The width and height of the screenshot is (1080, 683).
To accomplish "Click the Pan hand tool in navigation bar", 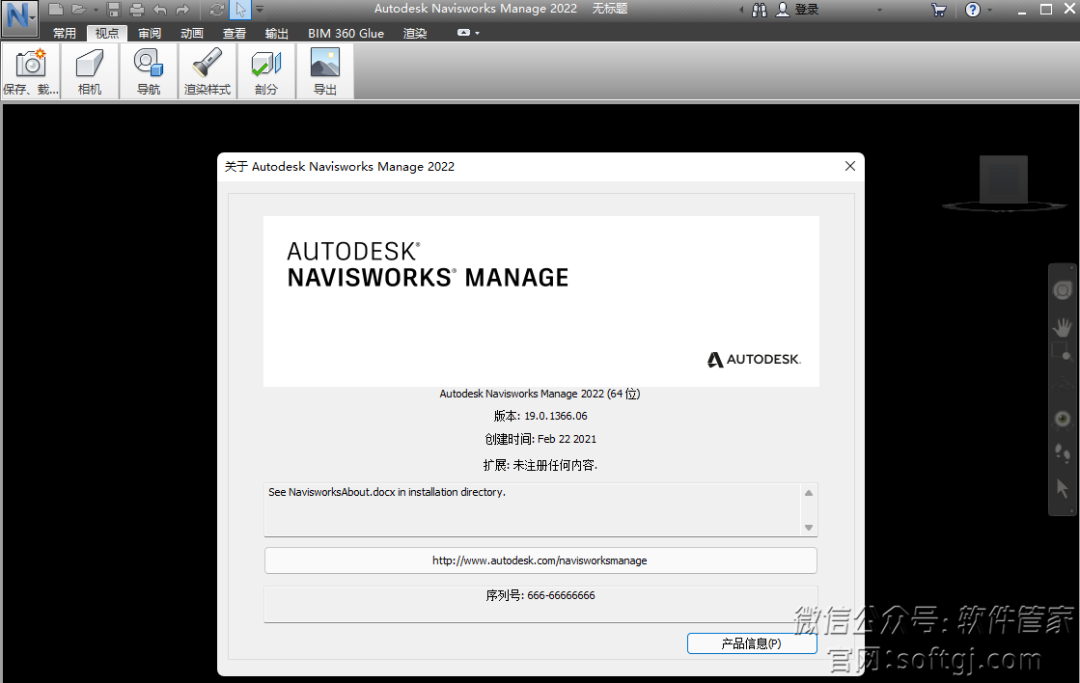I will coord(1062,326).
